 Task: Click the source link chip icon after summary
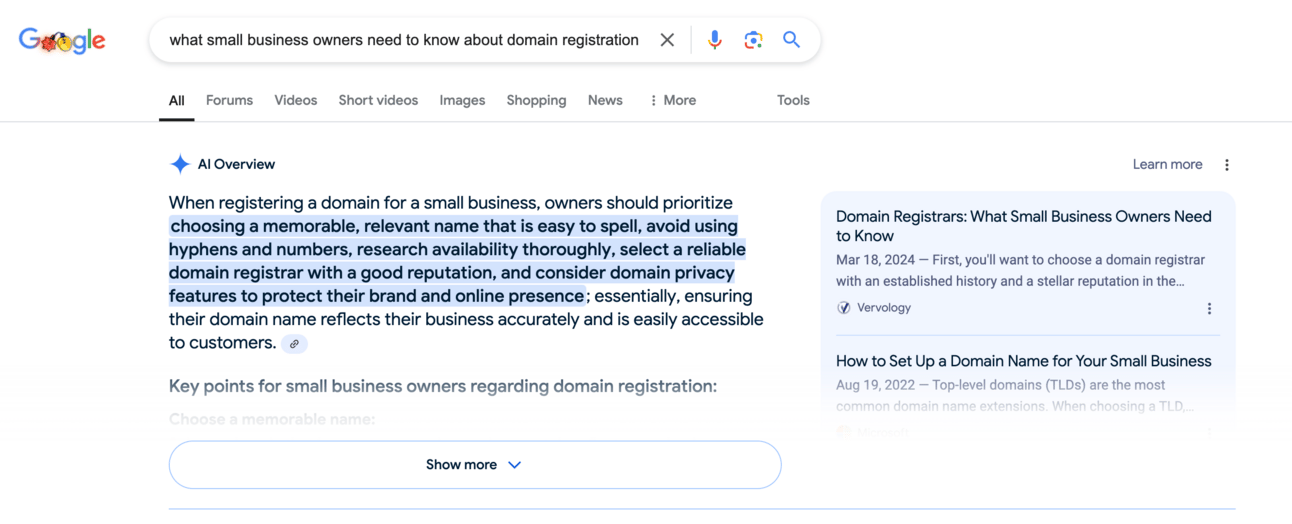point(294,343)
